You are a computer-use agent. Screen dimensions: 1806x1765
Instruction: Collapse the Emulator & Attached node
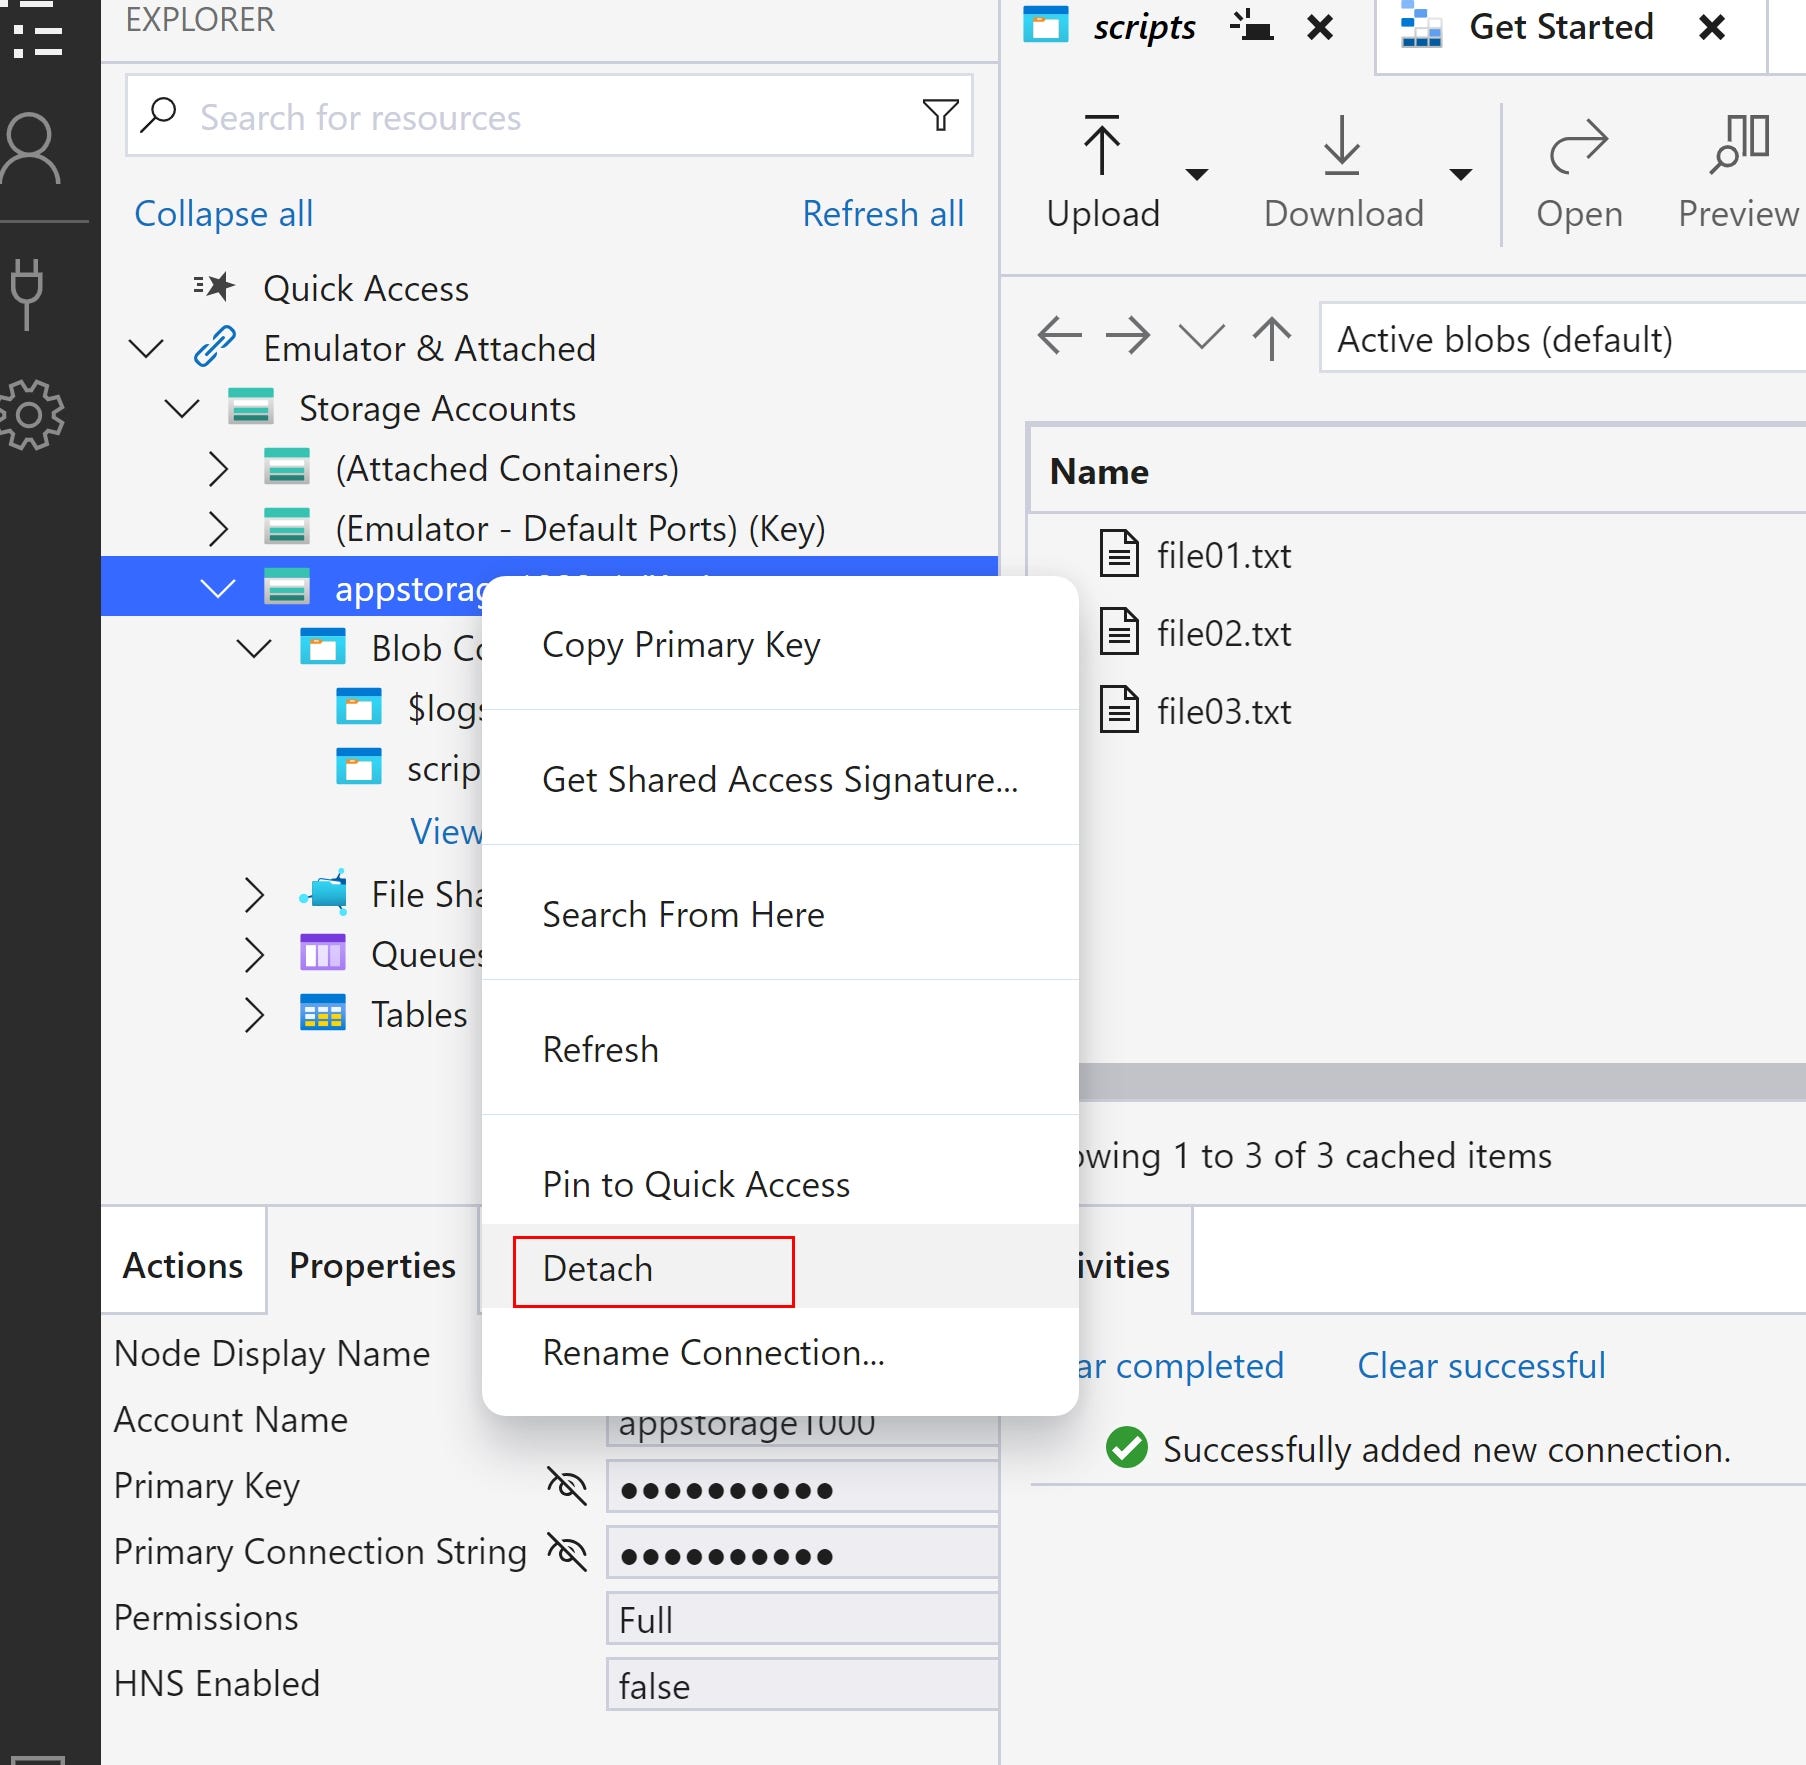click(146, 348)
